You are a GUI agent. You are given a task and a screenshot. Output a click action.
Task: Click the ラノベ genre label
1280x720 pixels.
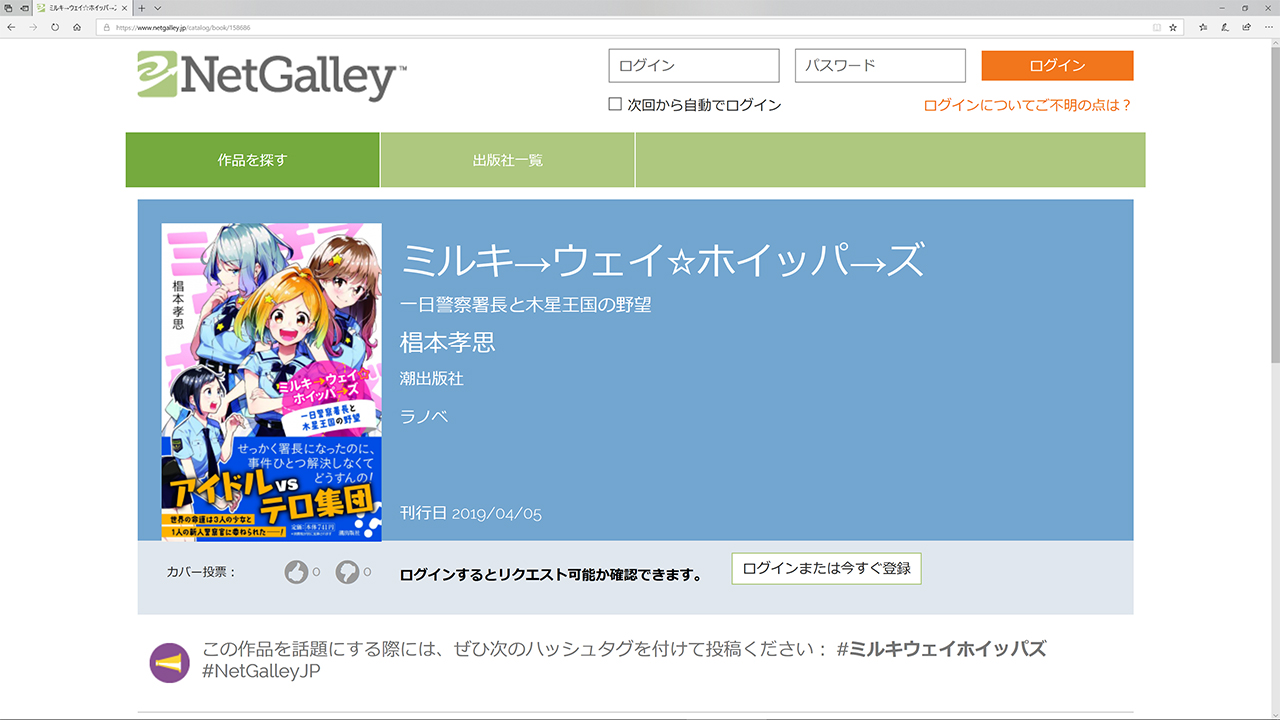click(423, 416)
